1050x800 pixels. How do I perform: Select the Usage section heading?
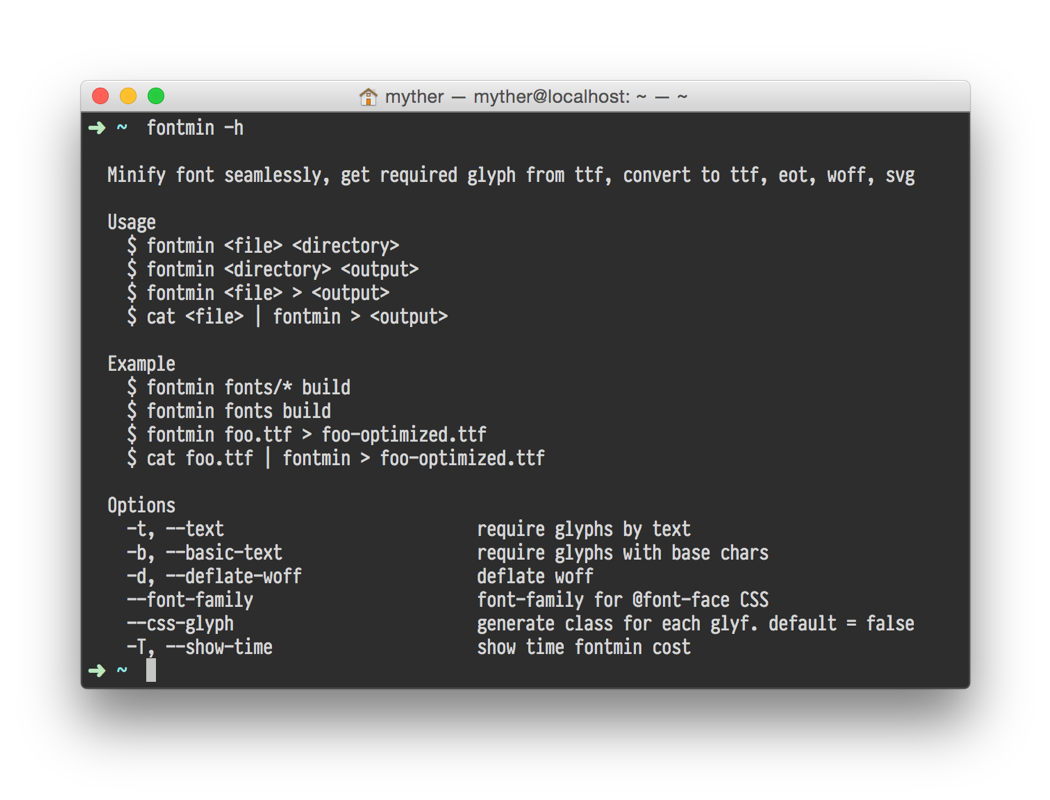130,222
